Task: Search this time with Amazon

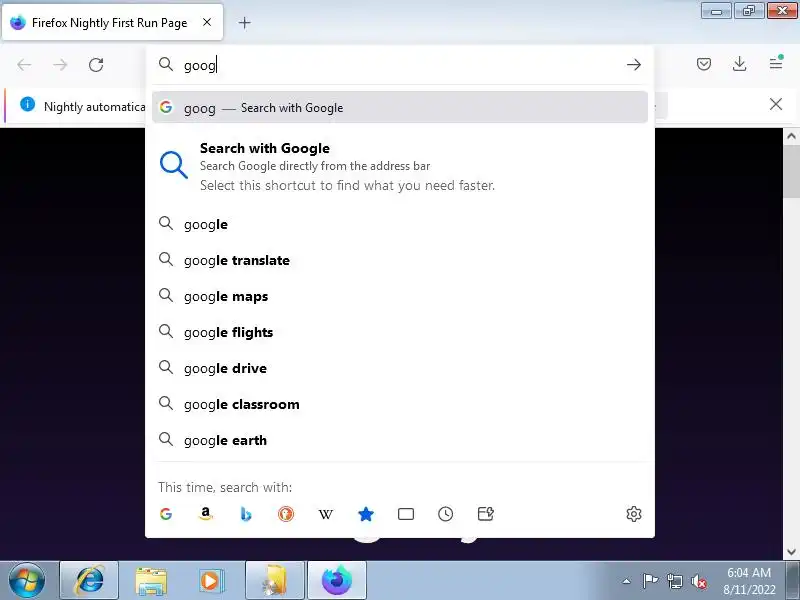Action: tap(206, 514)
